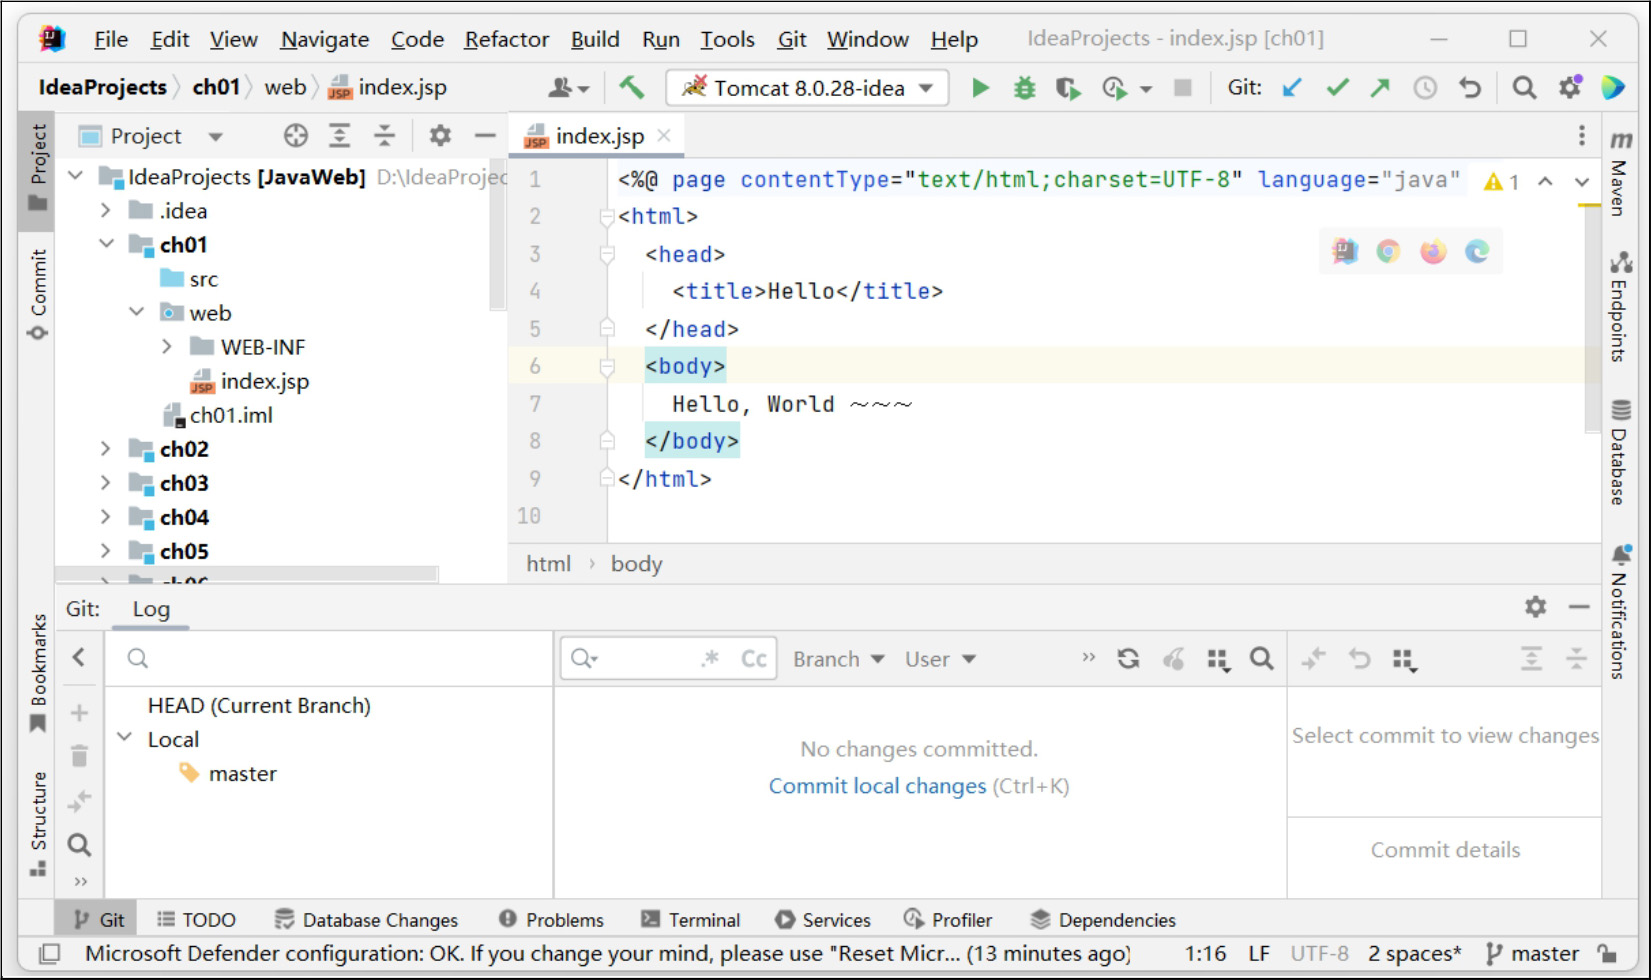This screenshot has height=980, width=1651.
Task: Toggle Regex option in Git log search
Action: tap(710, 659)
